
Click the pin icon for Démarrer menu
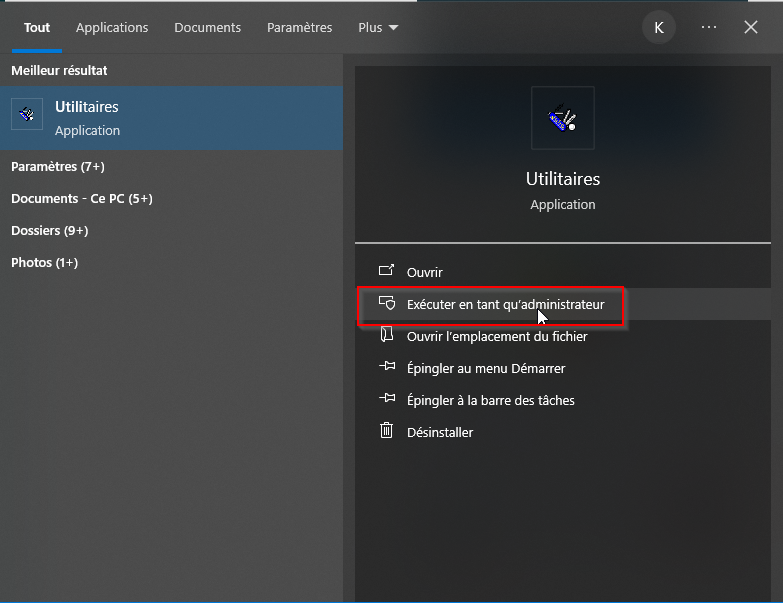(x=387, y=366)
